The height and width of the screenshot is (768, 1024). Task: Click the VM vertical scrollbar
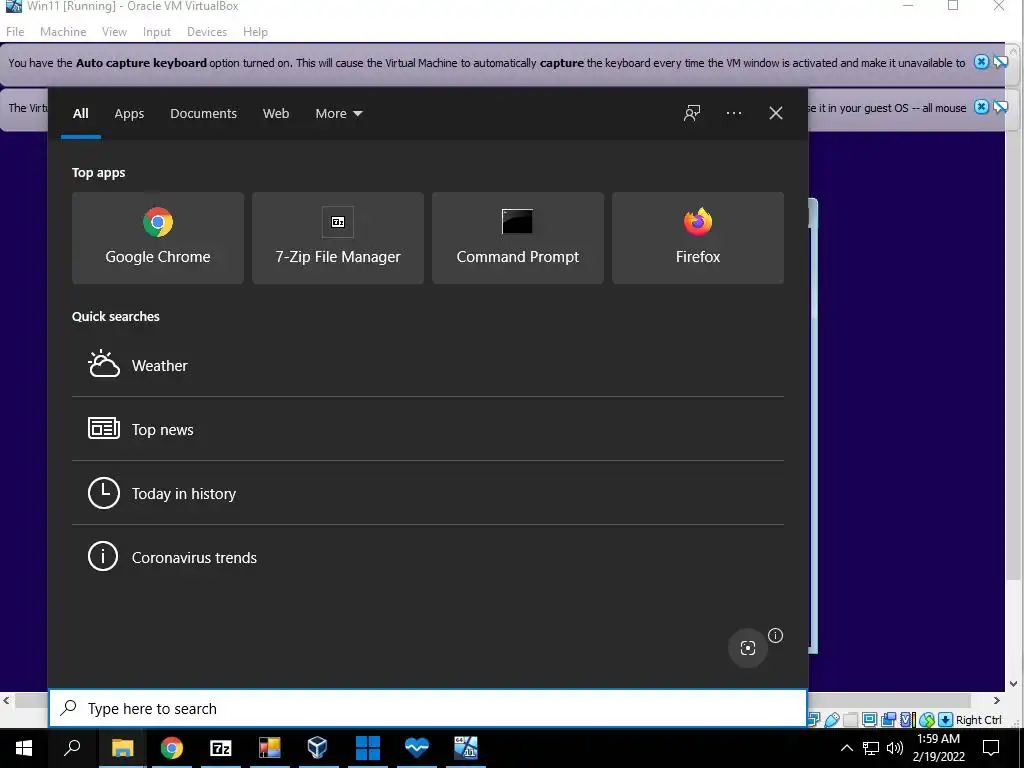click(x=1013, y=320)
